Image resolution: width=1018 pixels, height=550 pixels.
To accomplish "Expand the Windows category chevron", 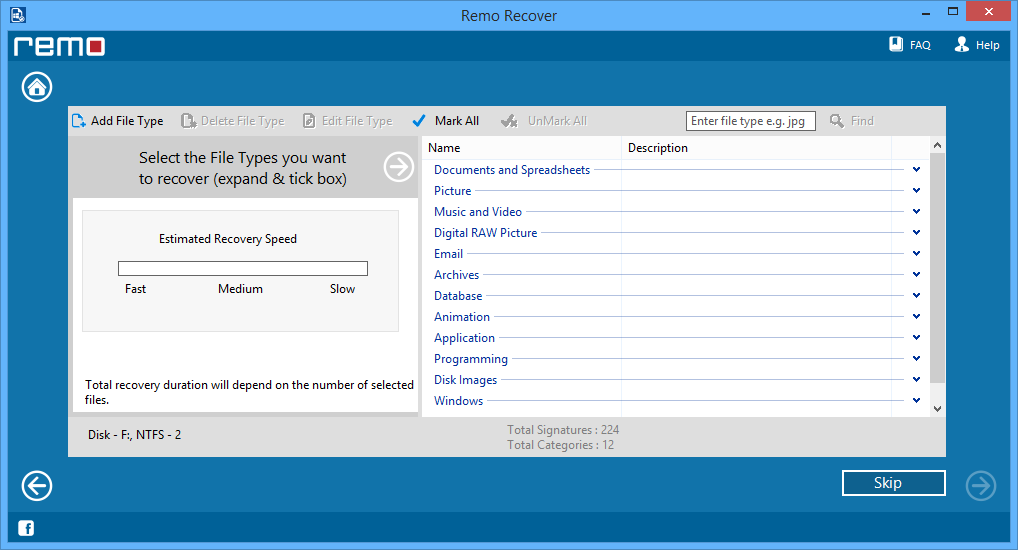I will tap(916, 400).
